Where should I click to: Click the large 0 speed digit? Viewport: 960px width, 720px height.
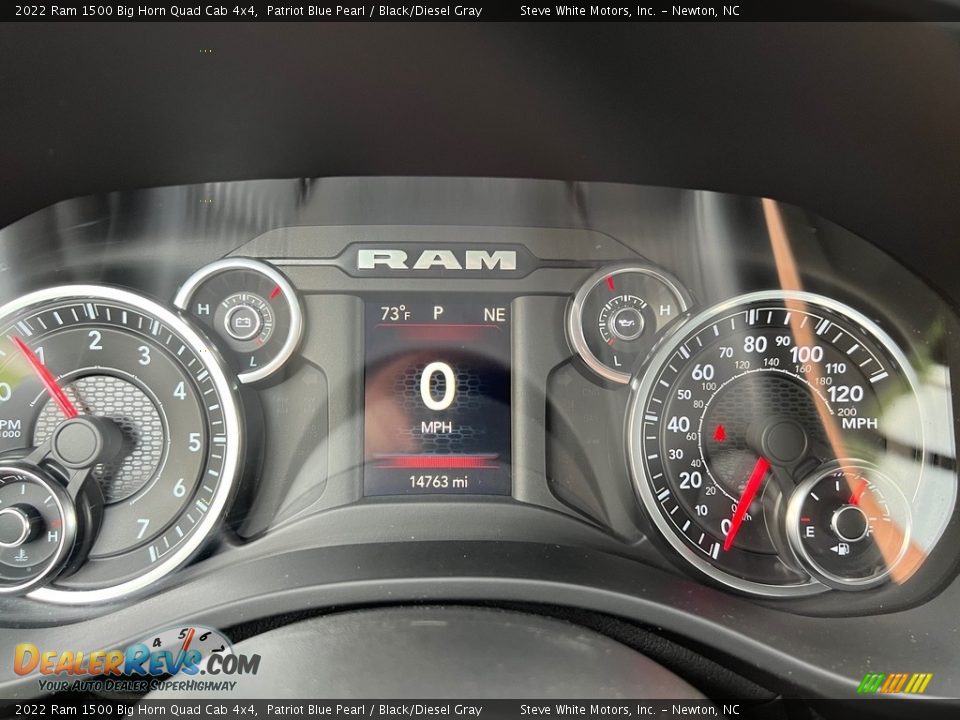tap(437, 386)
